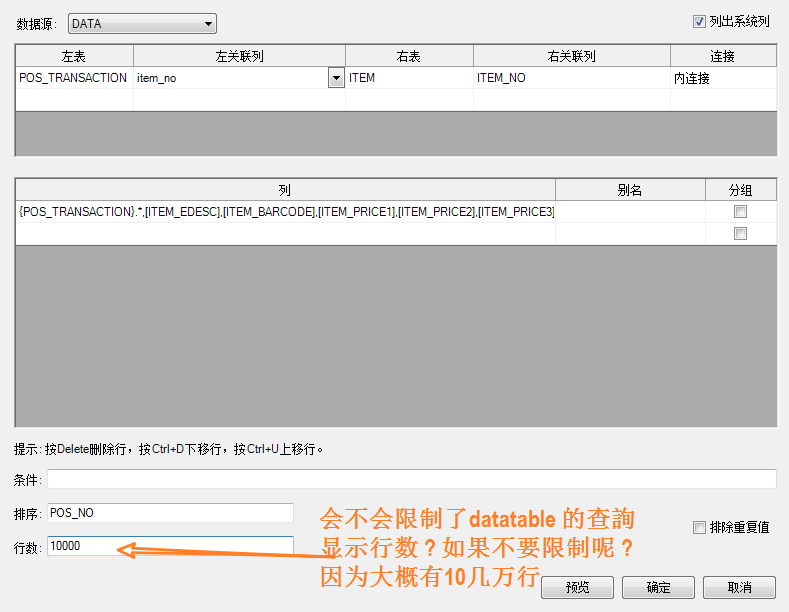Click into the 排序 field containing POS_NO

(171, 513)
